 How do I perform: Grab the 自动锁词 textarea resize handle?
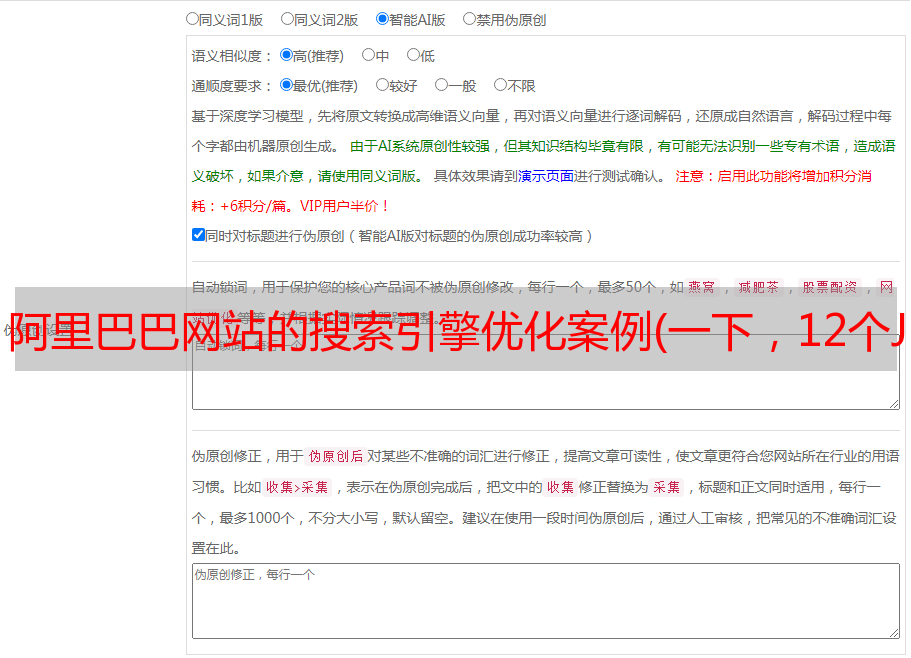pyautogui.click(x=894, y=404)
